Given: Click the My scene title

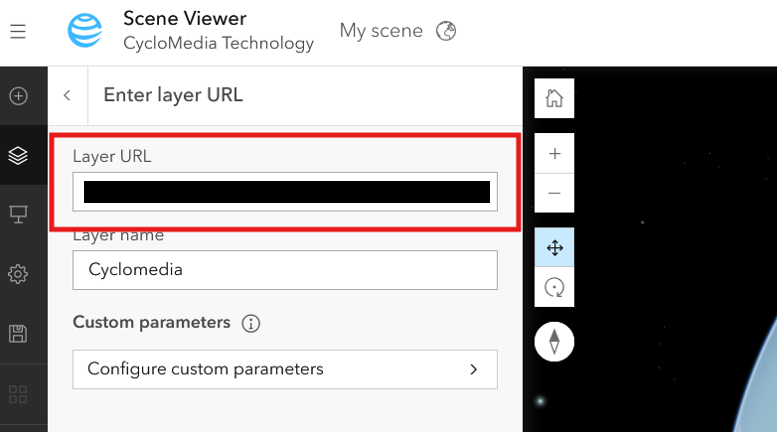Looking at the screenshot, I should (381, 31).
